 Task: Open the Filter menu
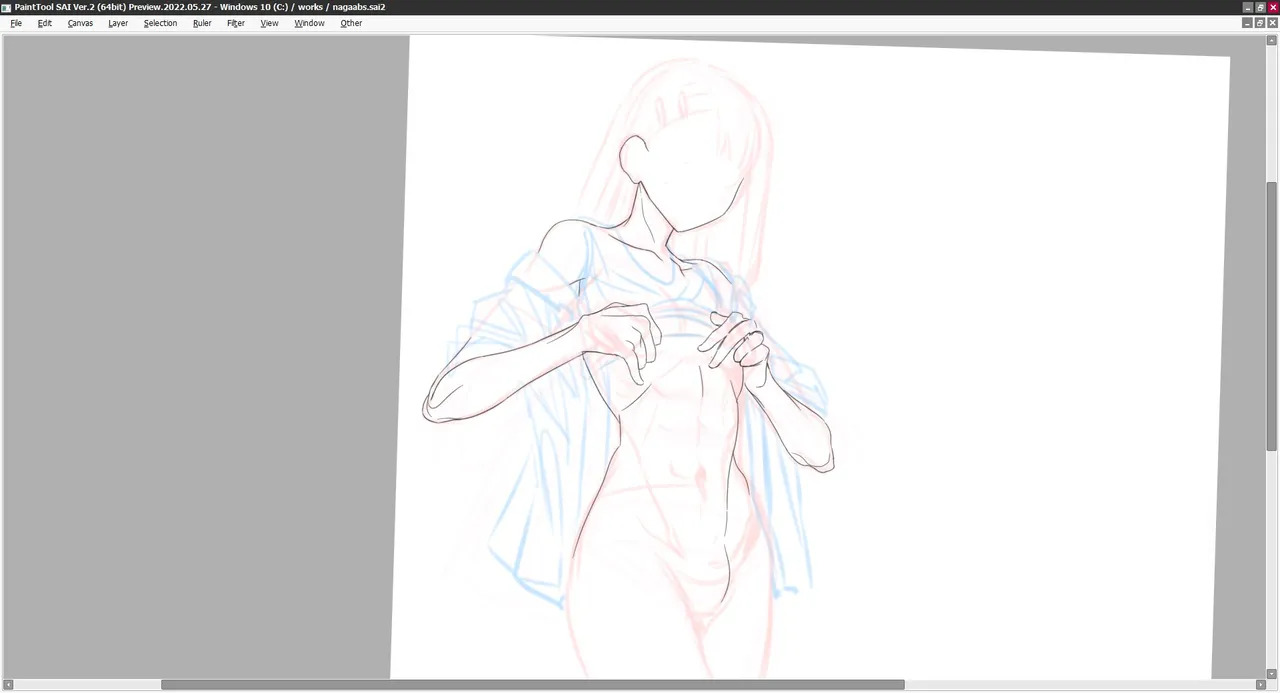[236, 23]
